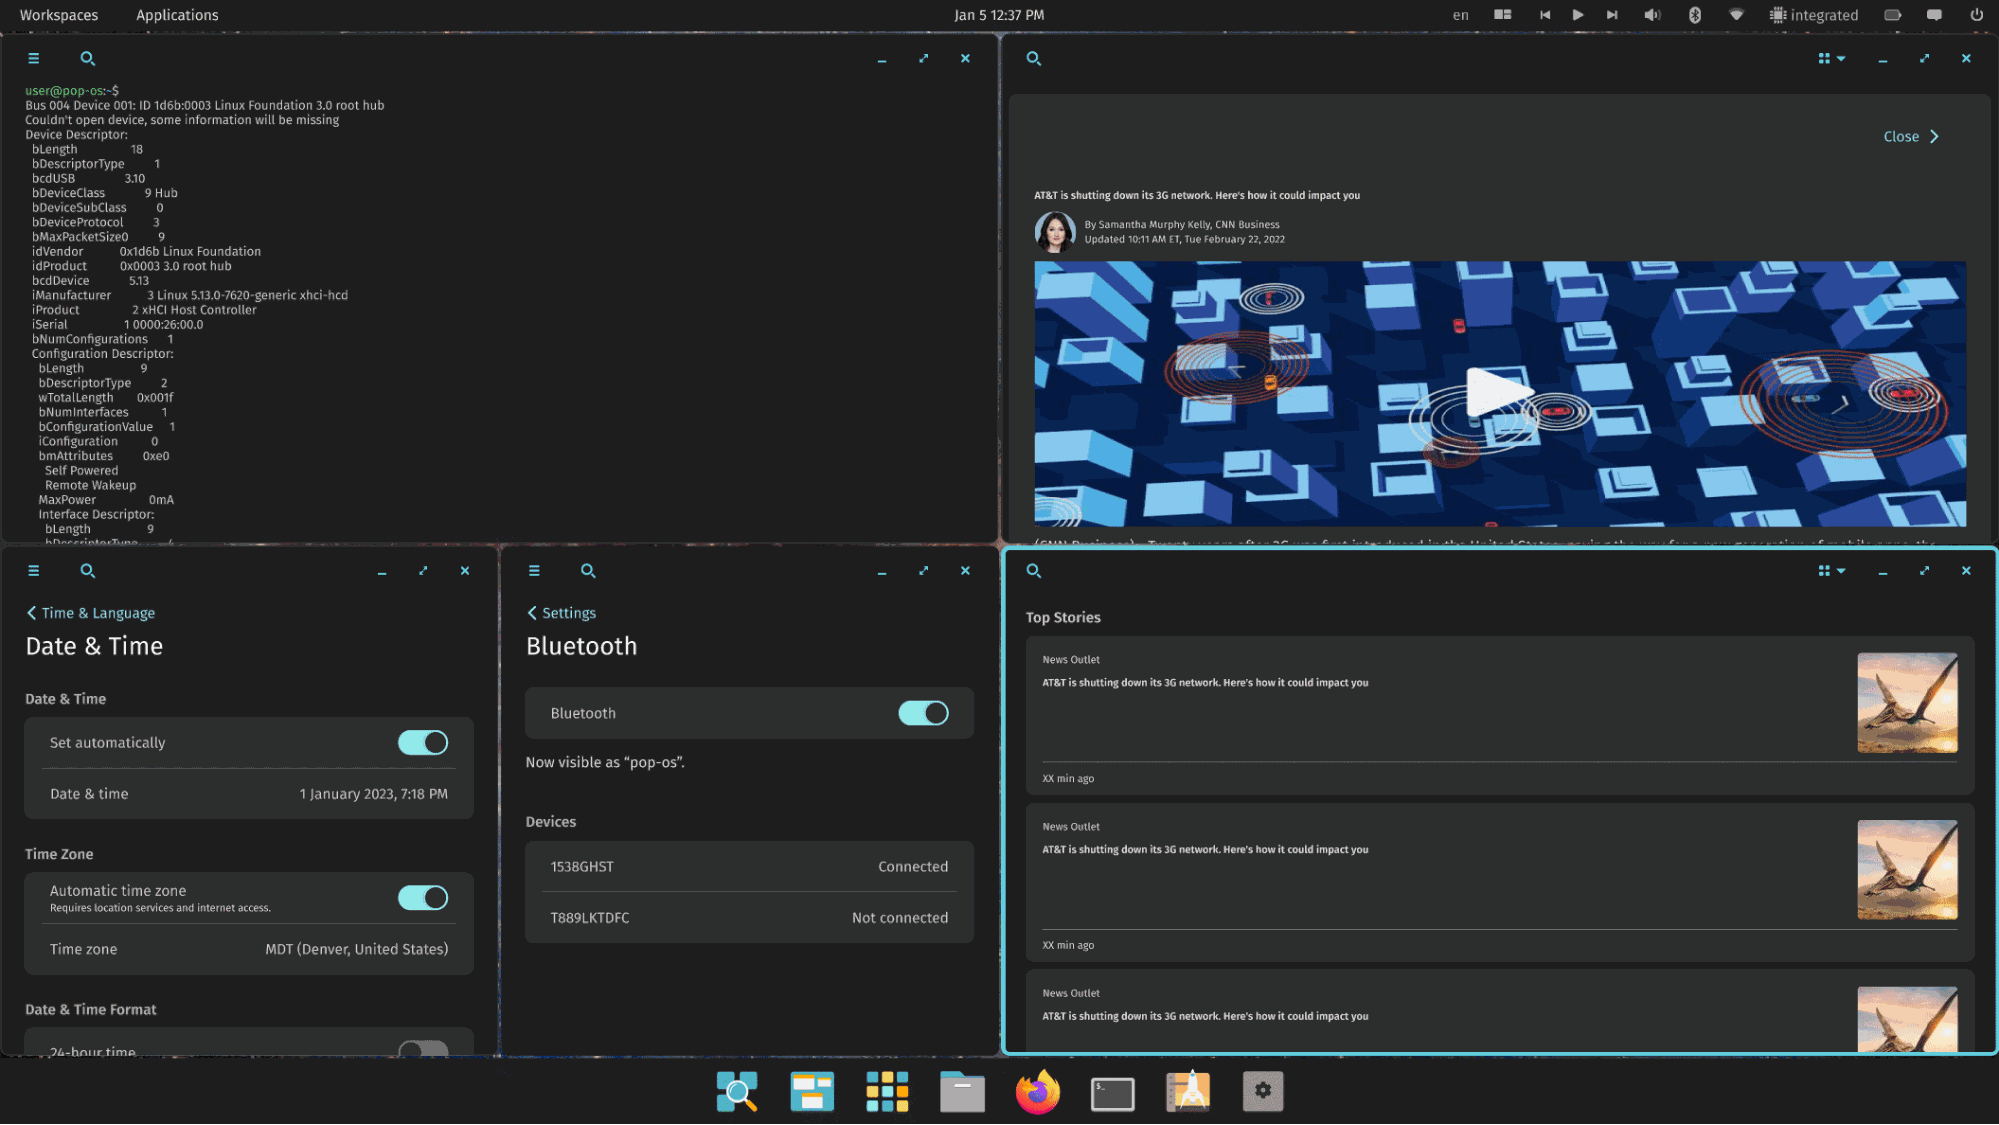1999x1125 pixels.
Task: Expand Settings back navigation in Bluetooth panel
Action: click(560, 611)
